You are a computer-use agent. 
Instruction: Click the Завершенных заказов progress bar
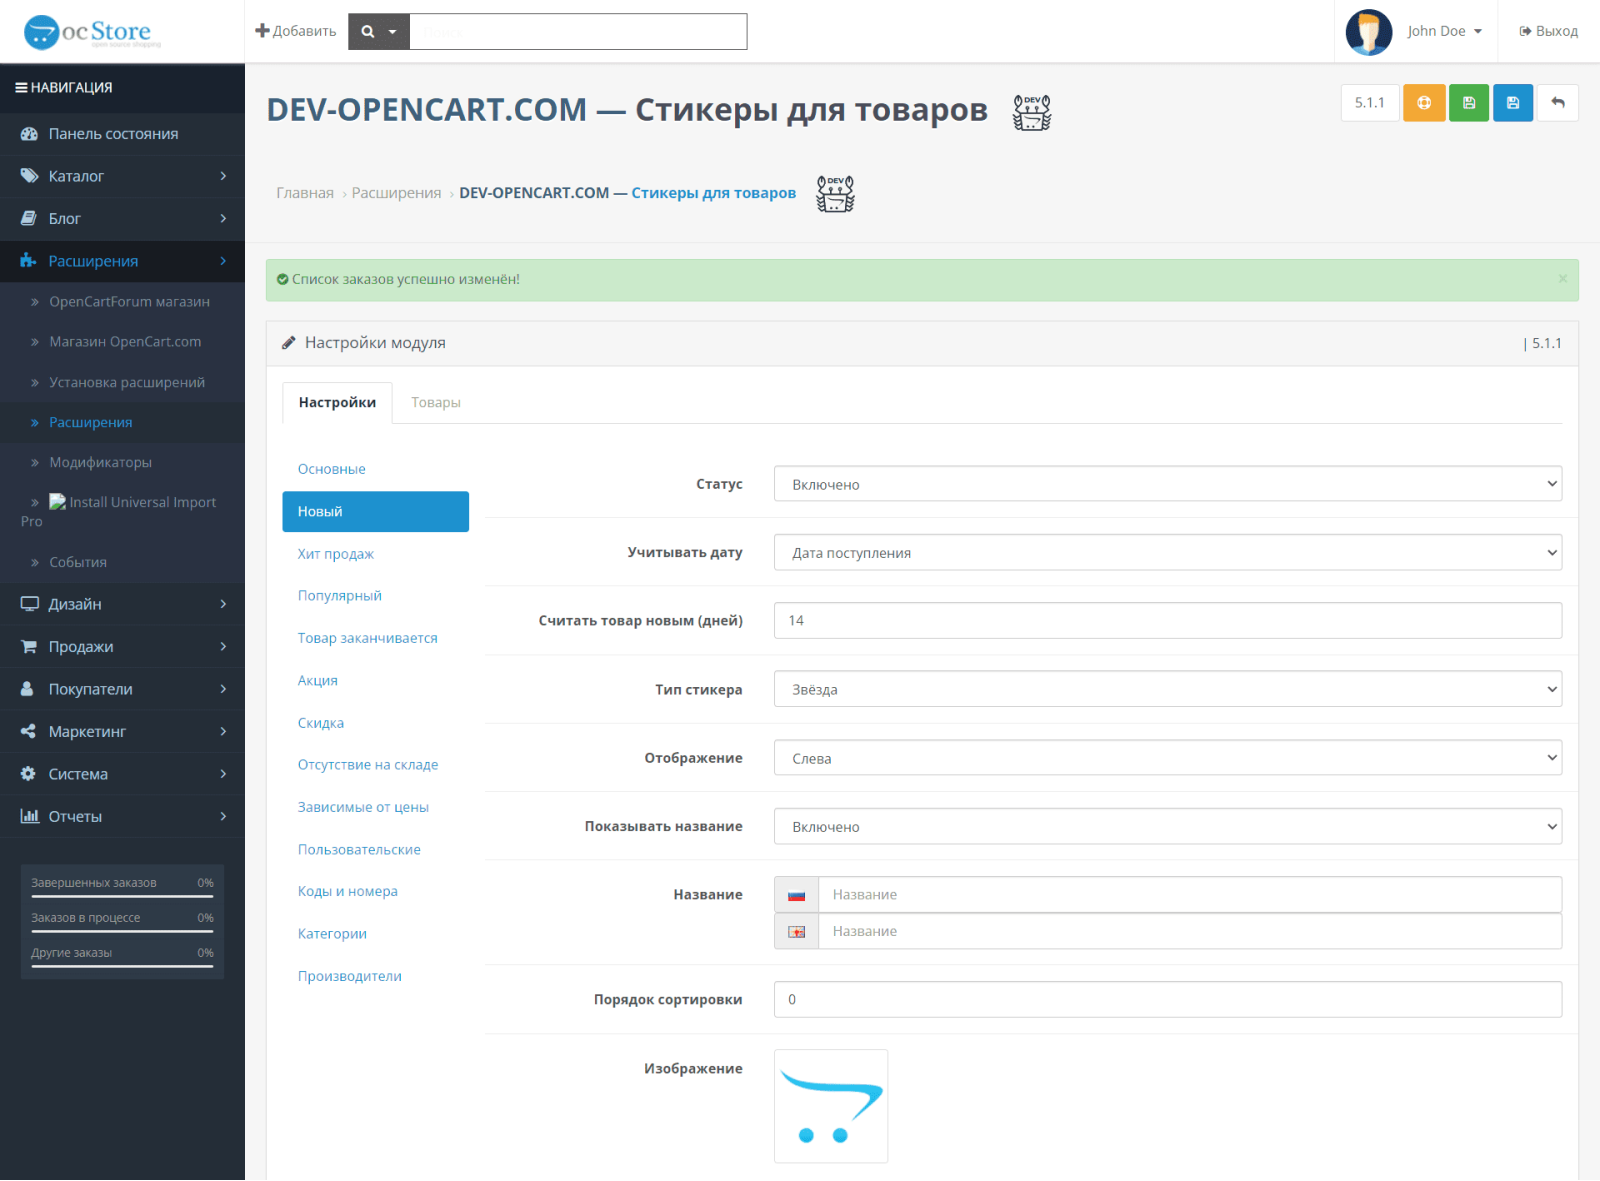click(122, 897)
